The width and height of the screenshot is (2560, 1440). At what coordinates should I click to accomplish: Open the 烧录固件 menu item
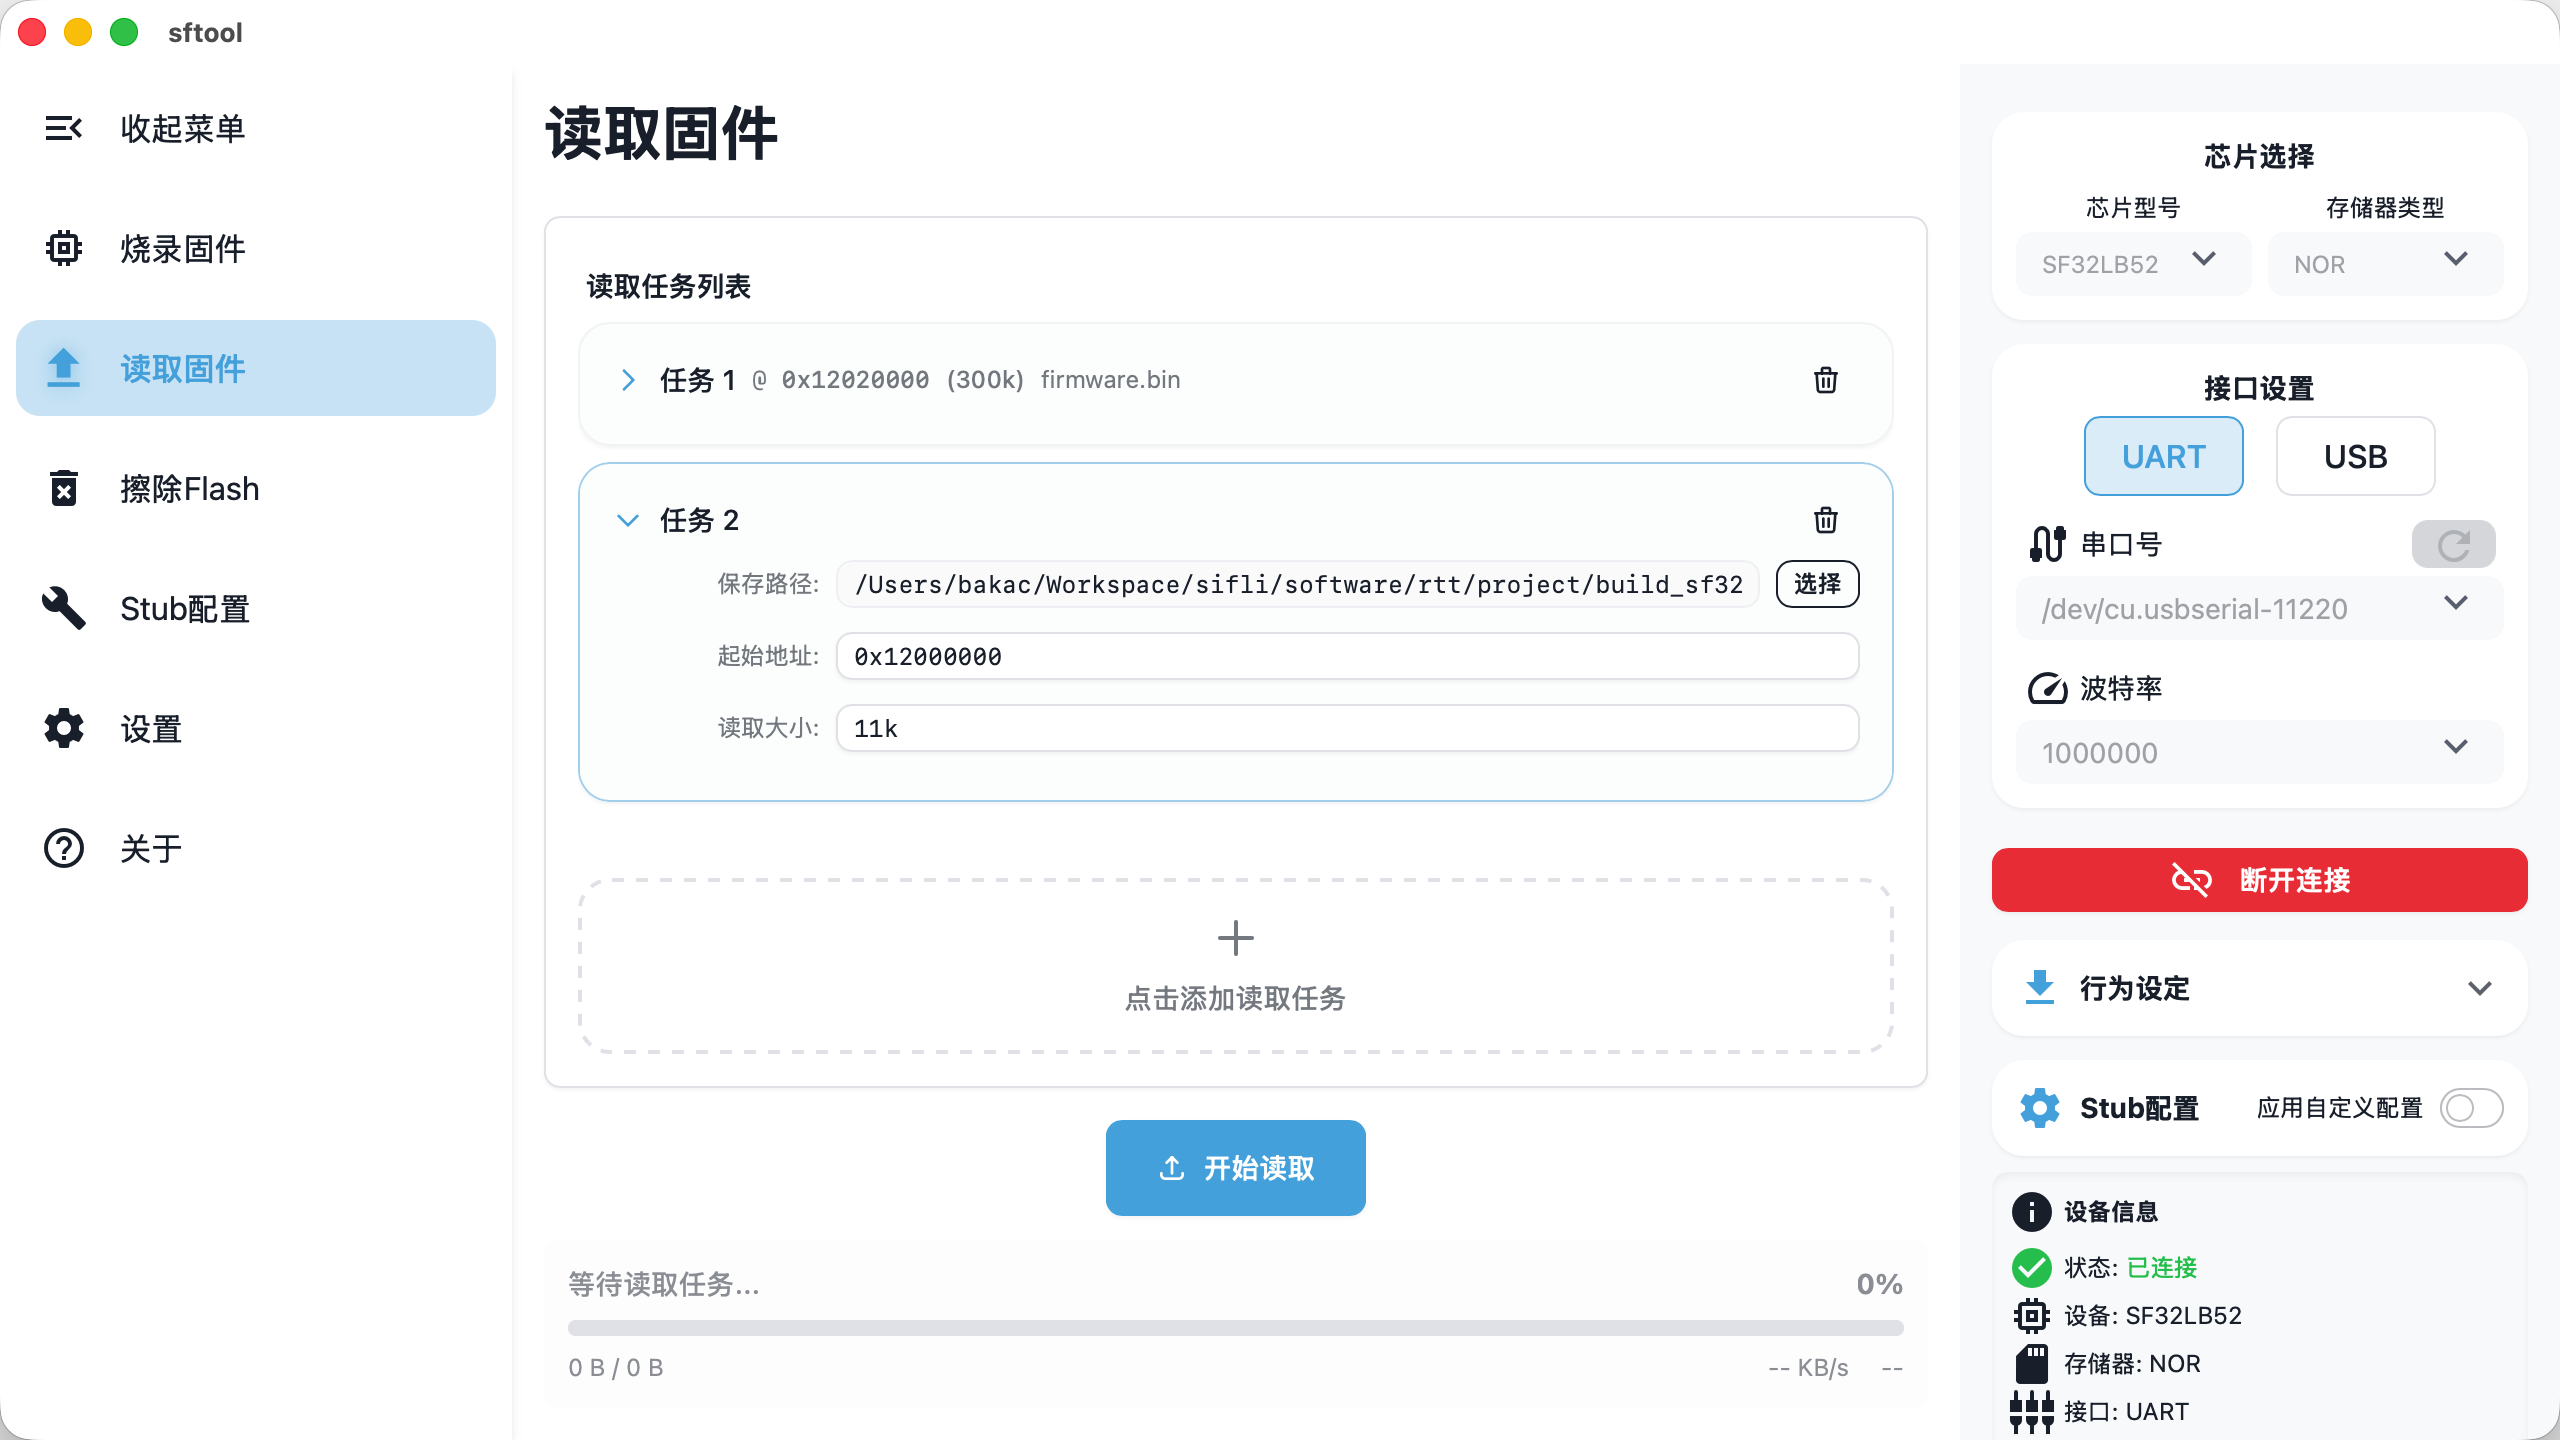pos(180,248)
